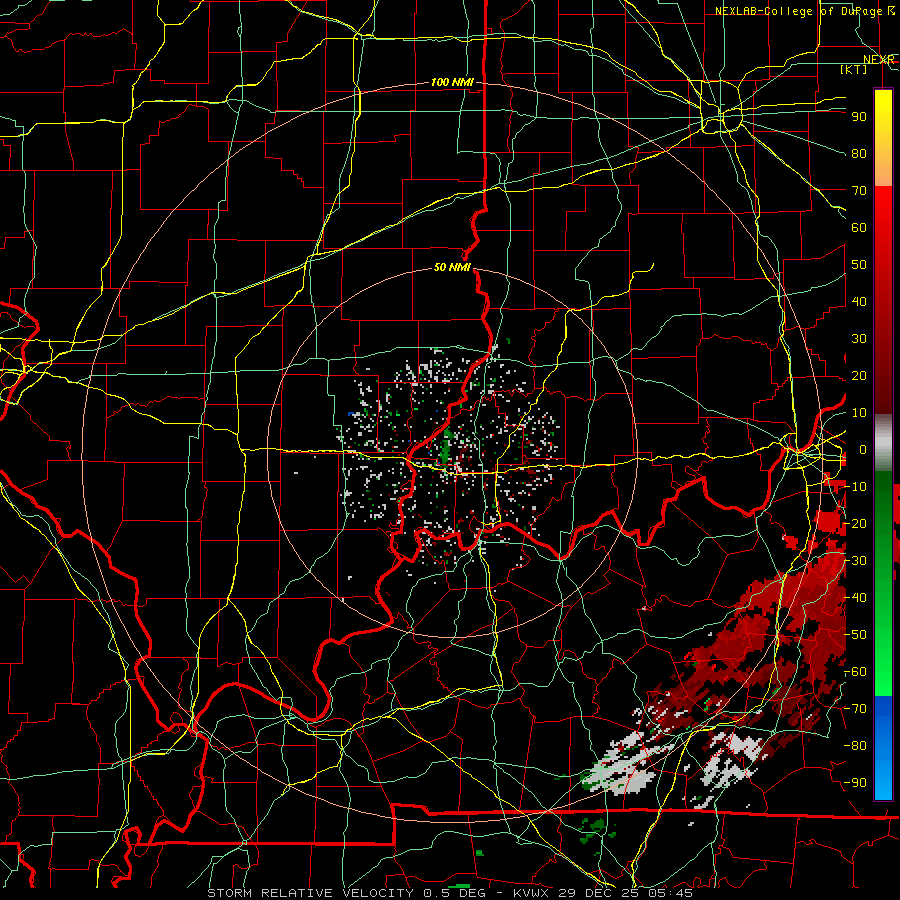Click the 100 NMI range ring label
900x900 pixels.
[x=452, y=82]
